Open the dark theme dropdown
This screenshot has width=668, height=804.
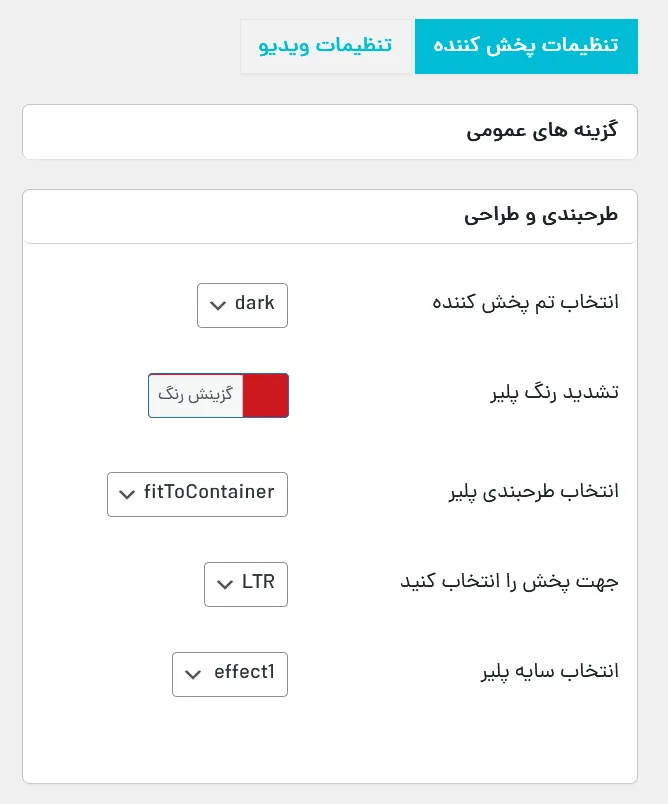242,305
